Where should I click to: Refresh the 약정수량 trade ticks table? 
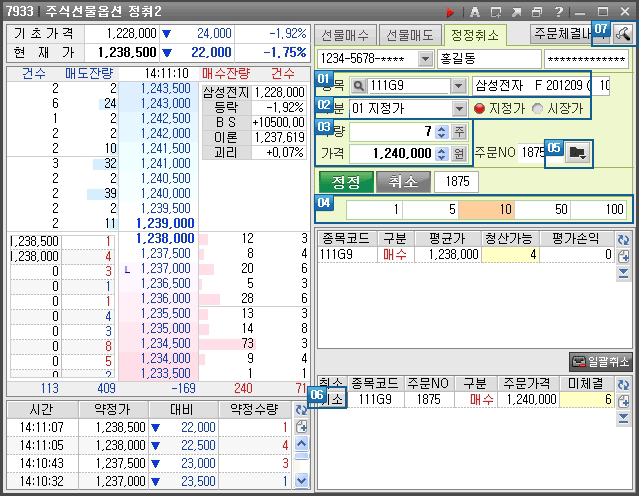[301, 410]
